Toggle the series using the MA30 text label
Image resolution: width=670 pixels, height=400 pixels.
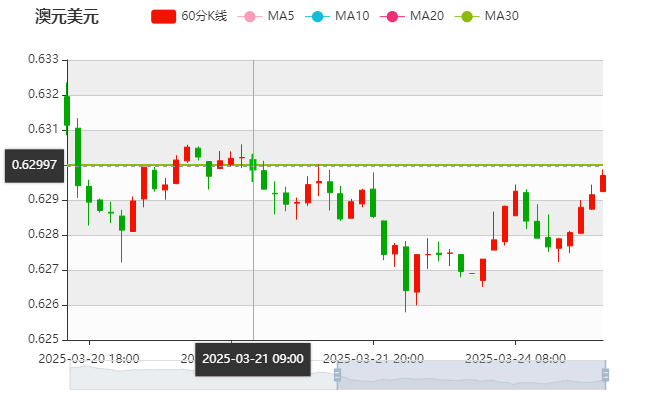click(x=501, y=17)
